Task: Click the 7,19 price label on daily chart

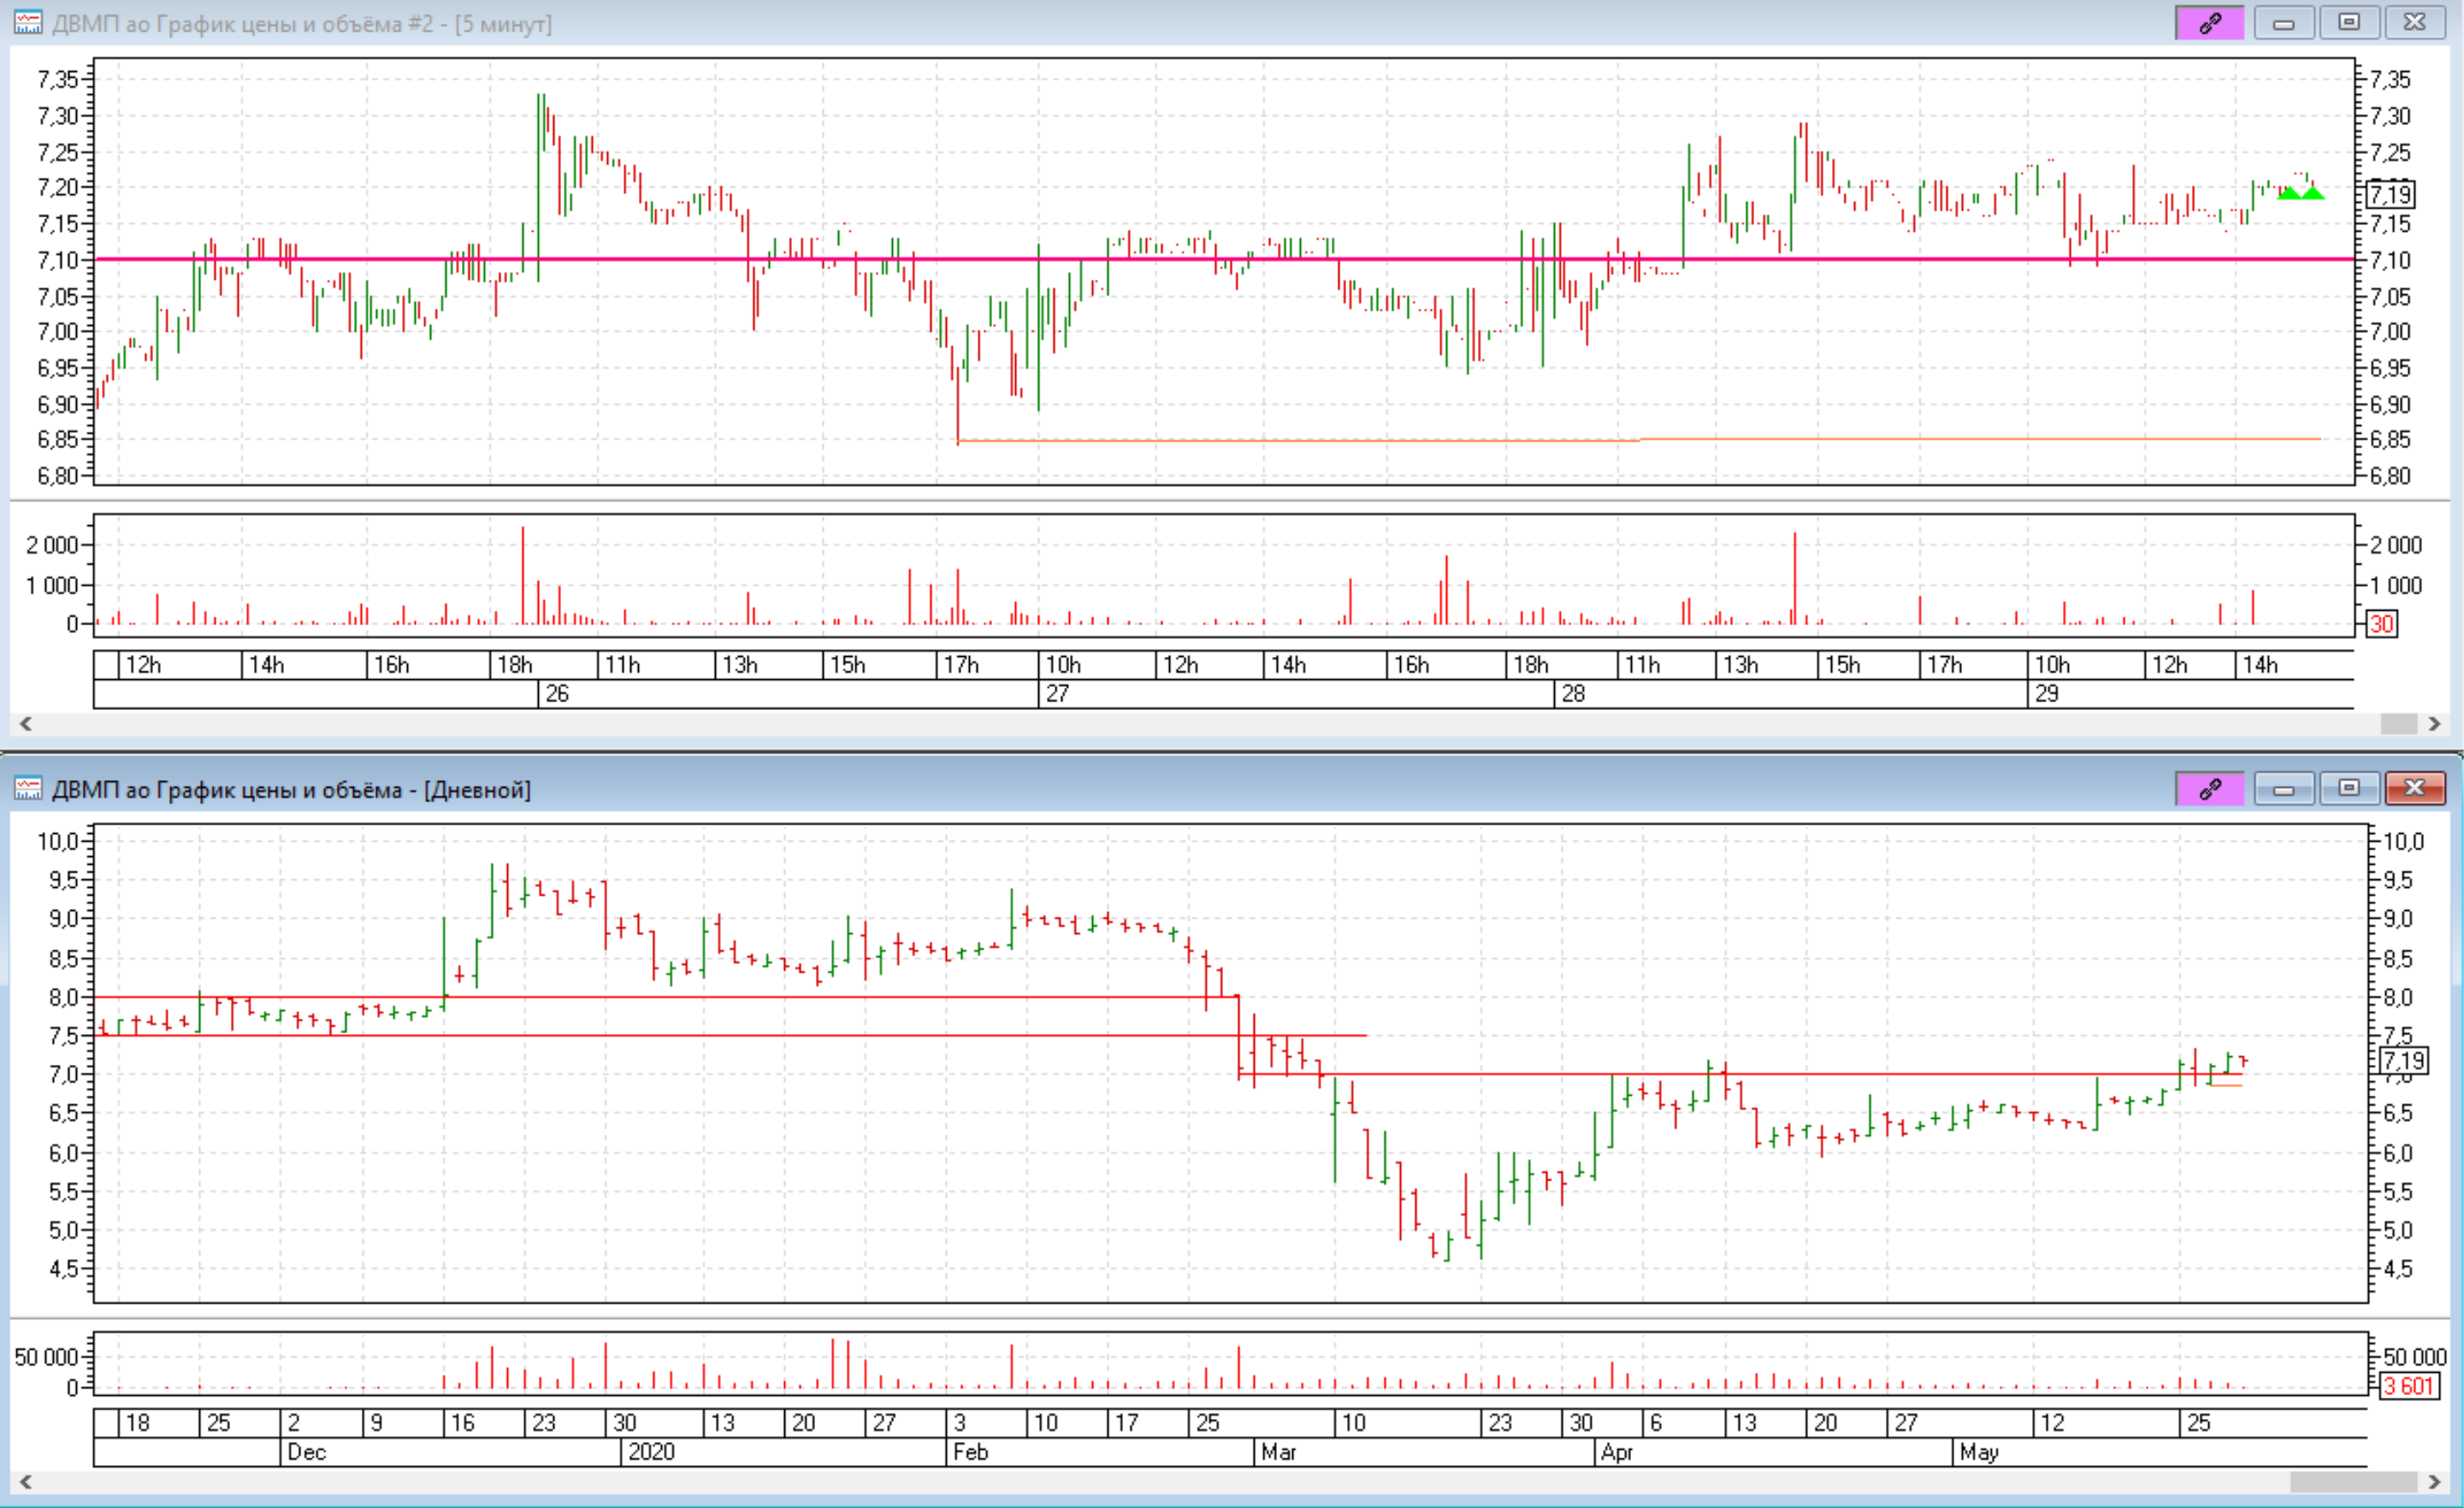Action: point(2404,1061)
